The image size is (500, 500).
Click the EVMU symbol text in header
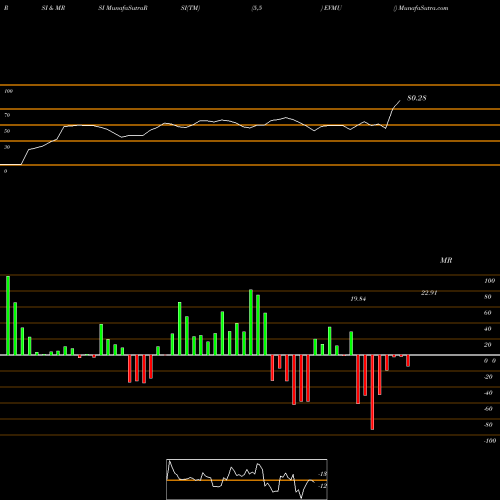coord(332,8)
